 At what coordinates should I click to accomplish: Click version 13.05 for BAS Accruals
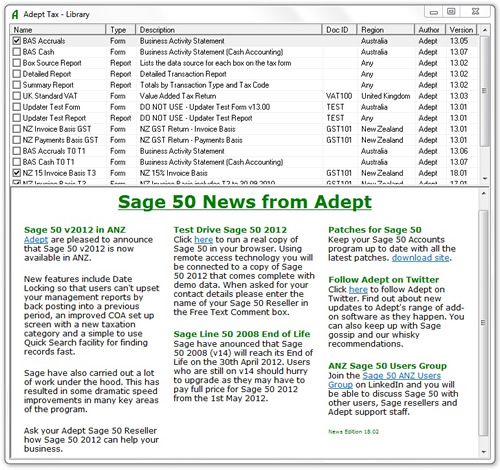[459, 41]
